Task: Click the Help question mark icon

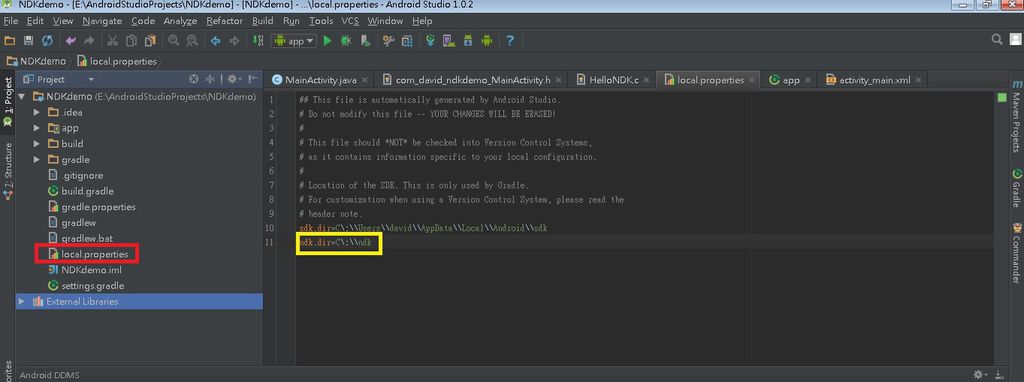Action: pos(510,40)
